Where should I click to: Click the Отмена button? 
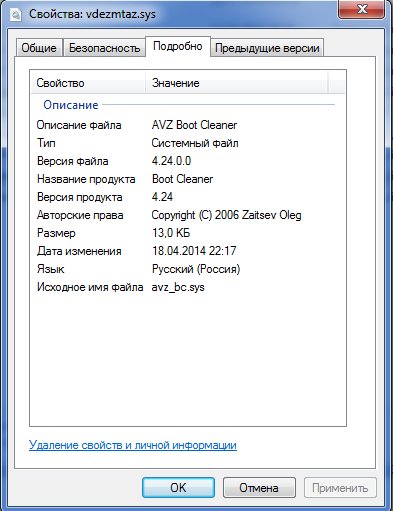(259, 488)
